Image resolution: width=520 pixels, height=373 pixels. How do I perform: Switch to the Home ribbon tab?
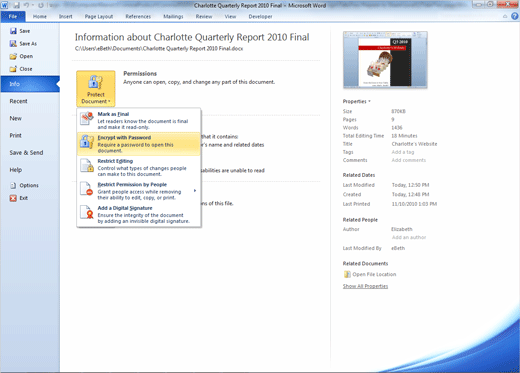[x=40, y=16]
